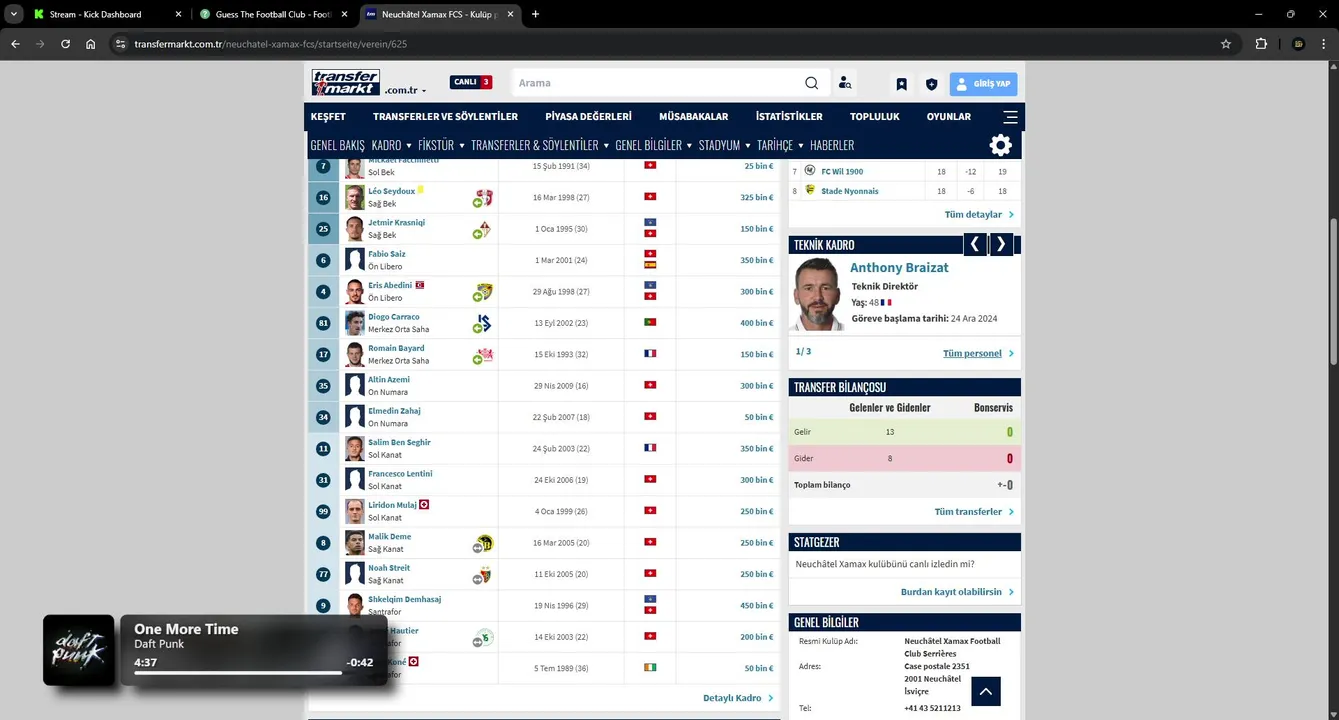Viewport: 1339px width, 720px height.
Task: Open İstatistikler menu
Action: [x=789, y=117]
